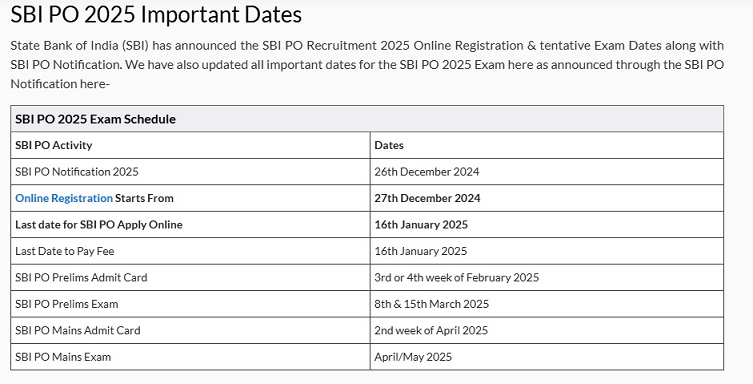
Task: Click the SBI PO Activity column header
Action: [x=190, y=145]
